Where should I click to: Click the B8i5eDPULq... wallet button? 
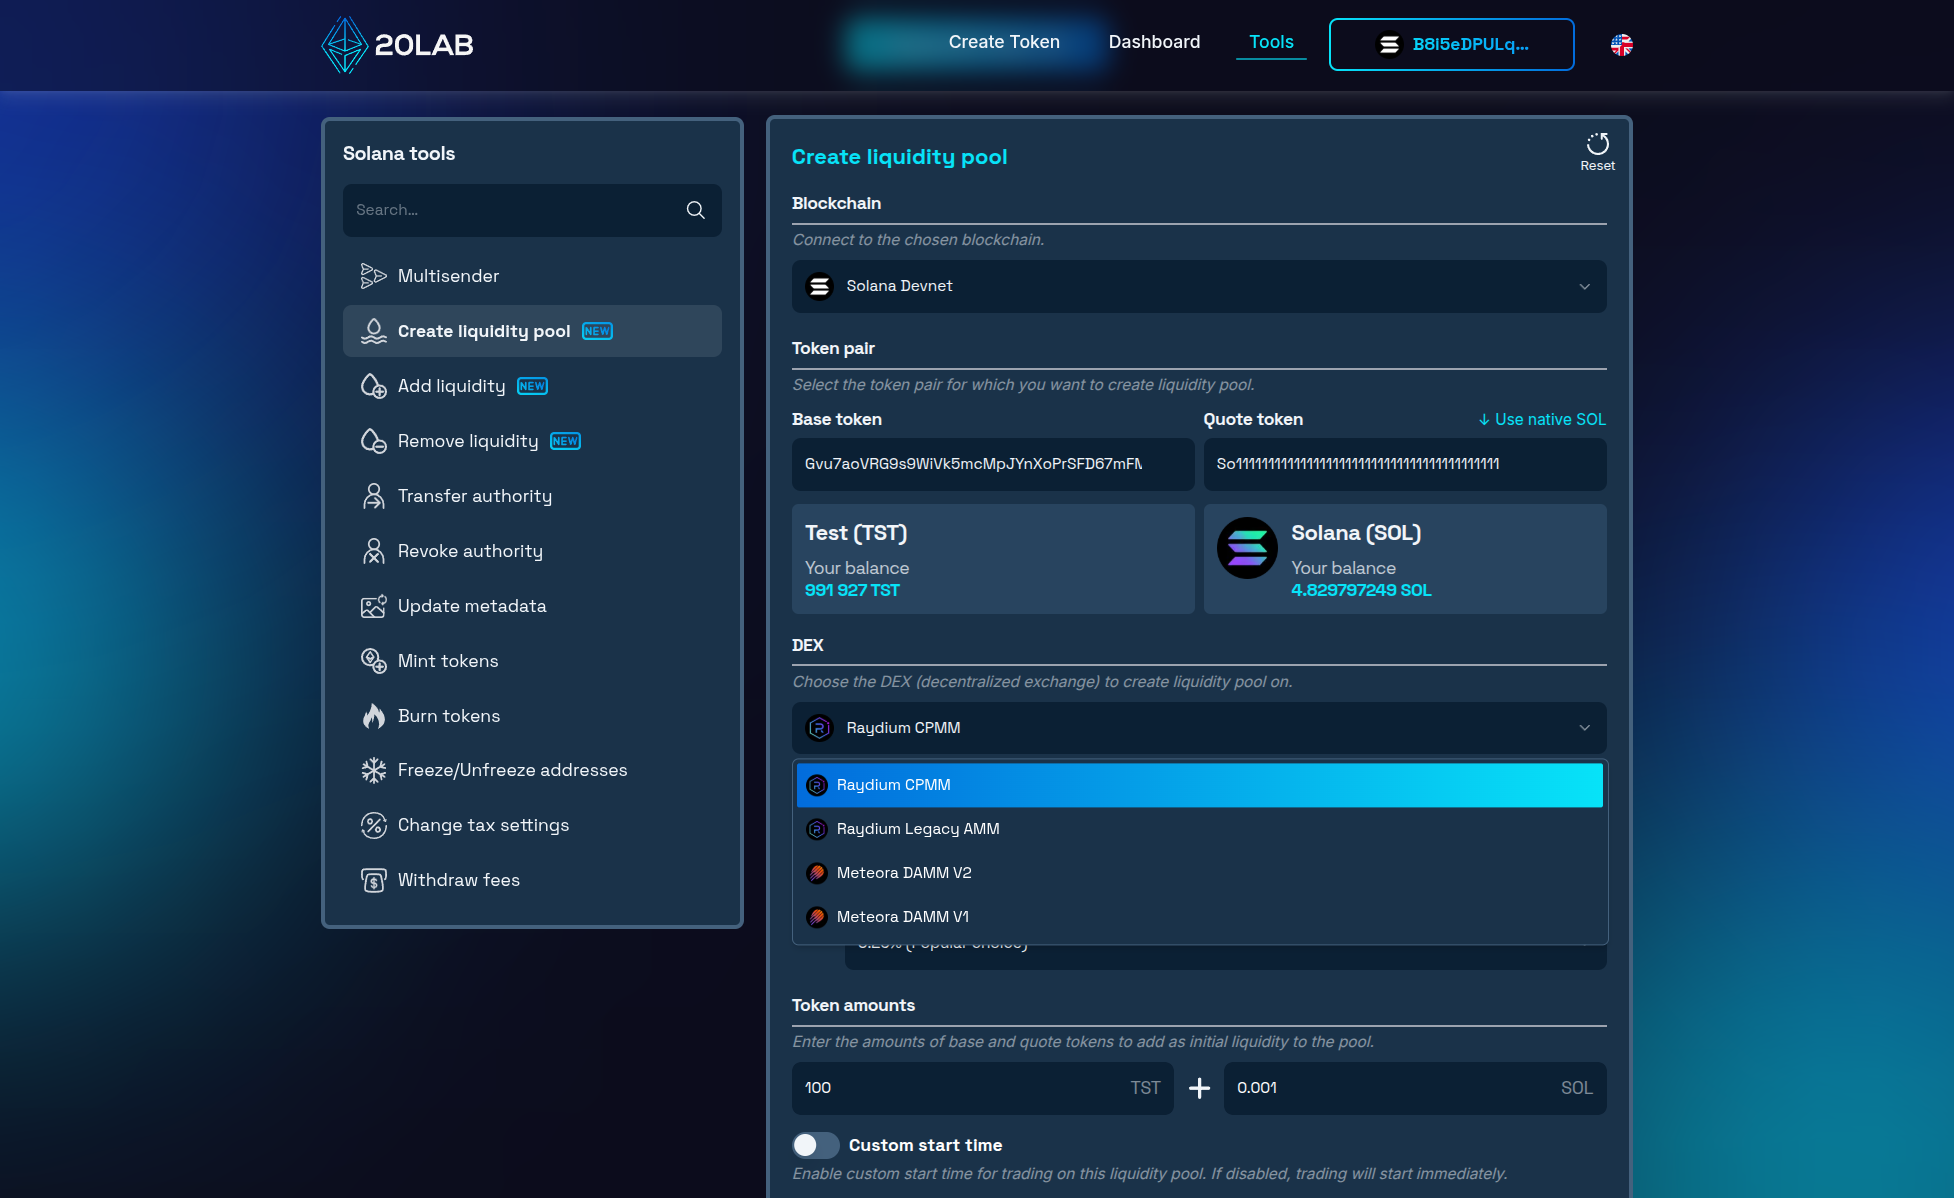pyautogui.click(x=1451, y=45)
